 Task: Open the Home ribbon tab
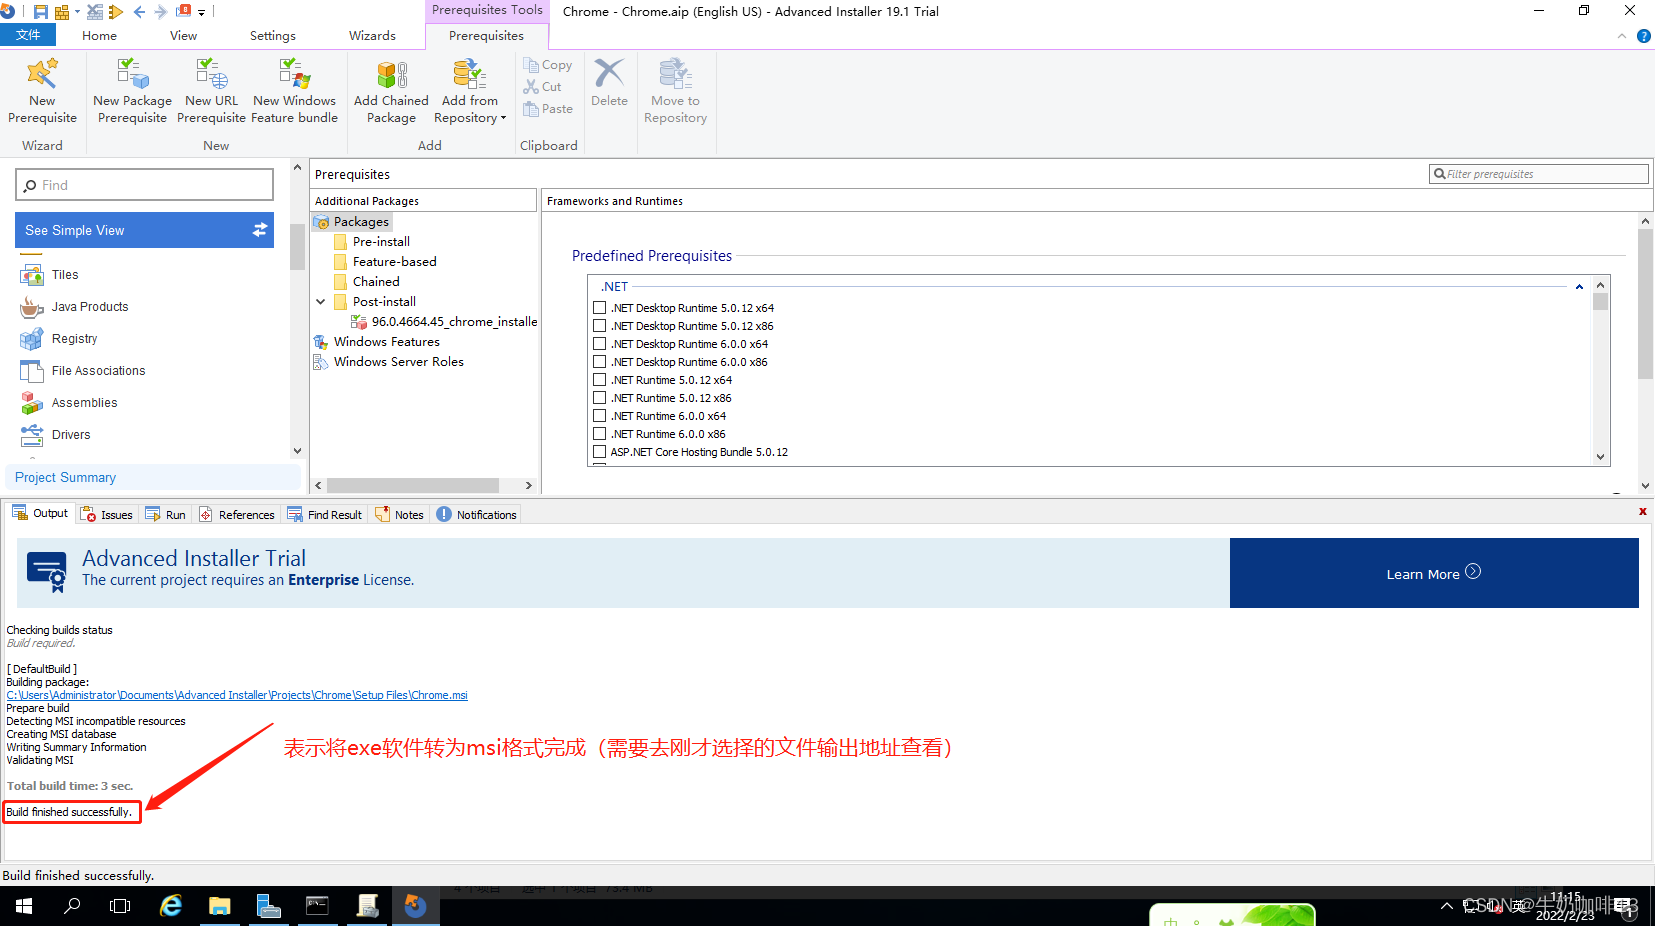[99, 35]
